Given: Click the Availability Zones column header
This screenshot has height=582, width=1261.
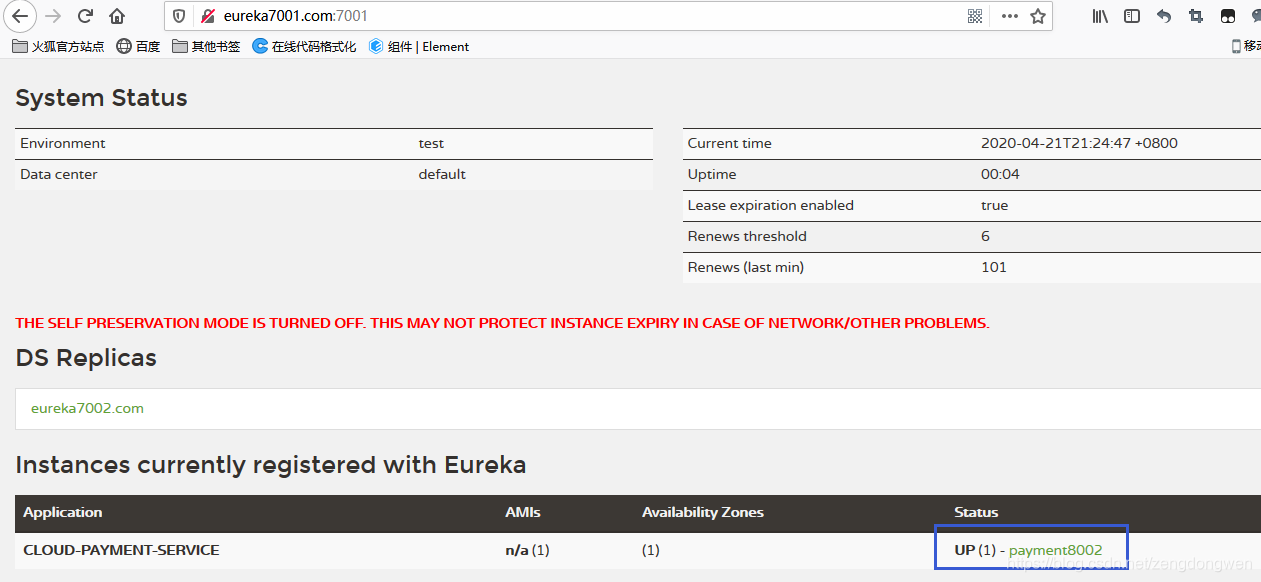Looking at the screenshot, I should coord(703,512).
